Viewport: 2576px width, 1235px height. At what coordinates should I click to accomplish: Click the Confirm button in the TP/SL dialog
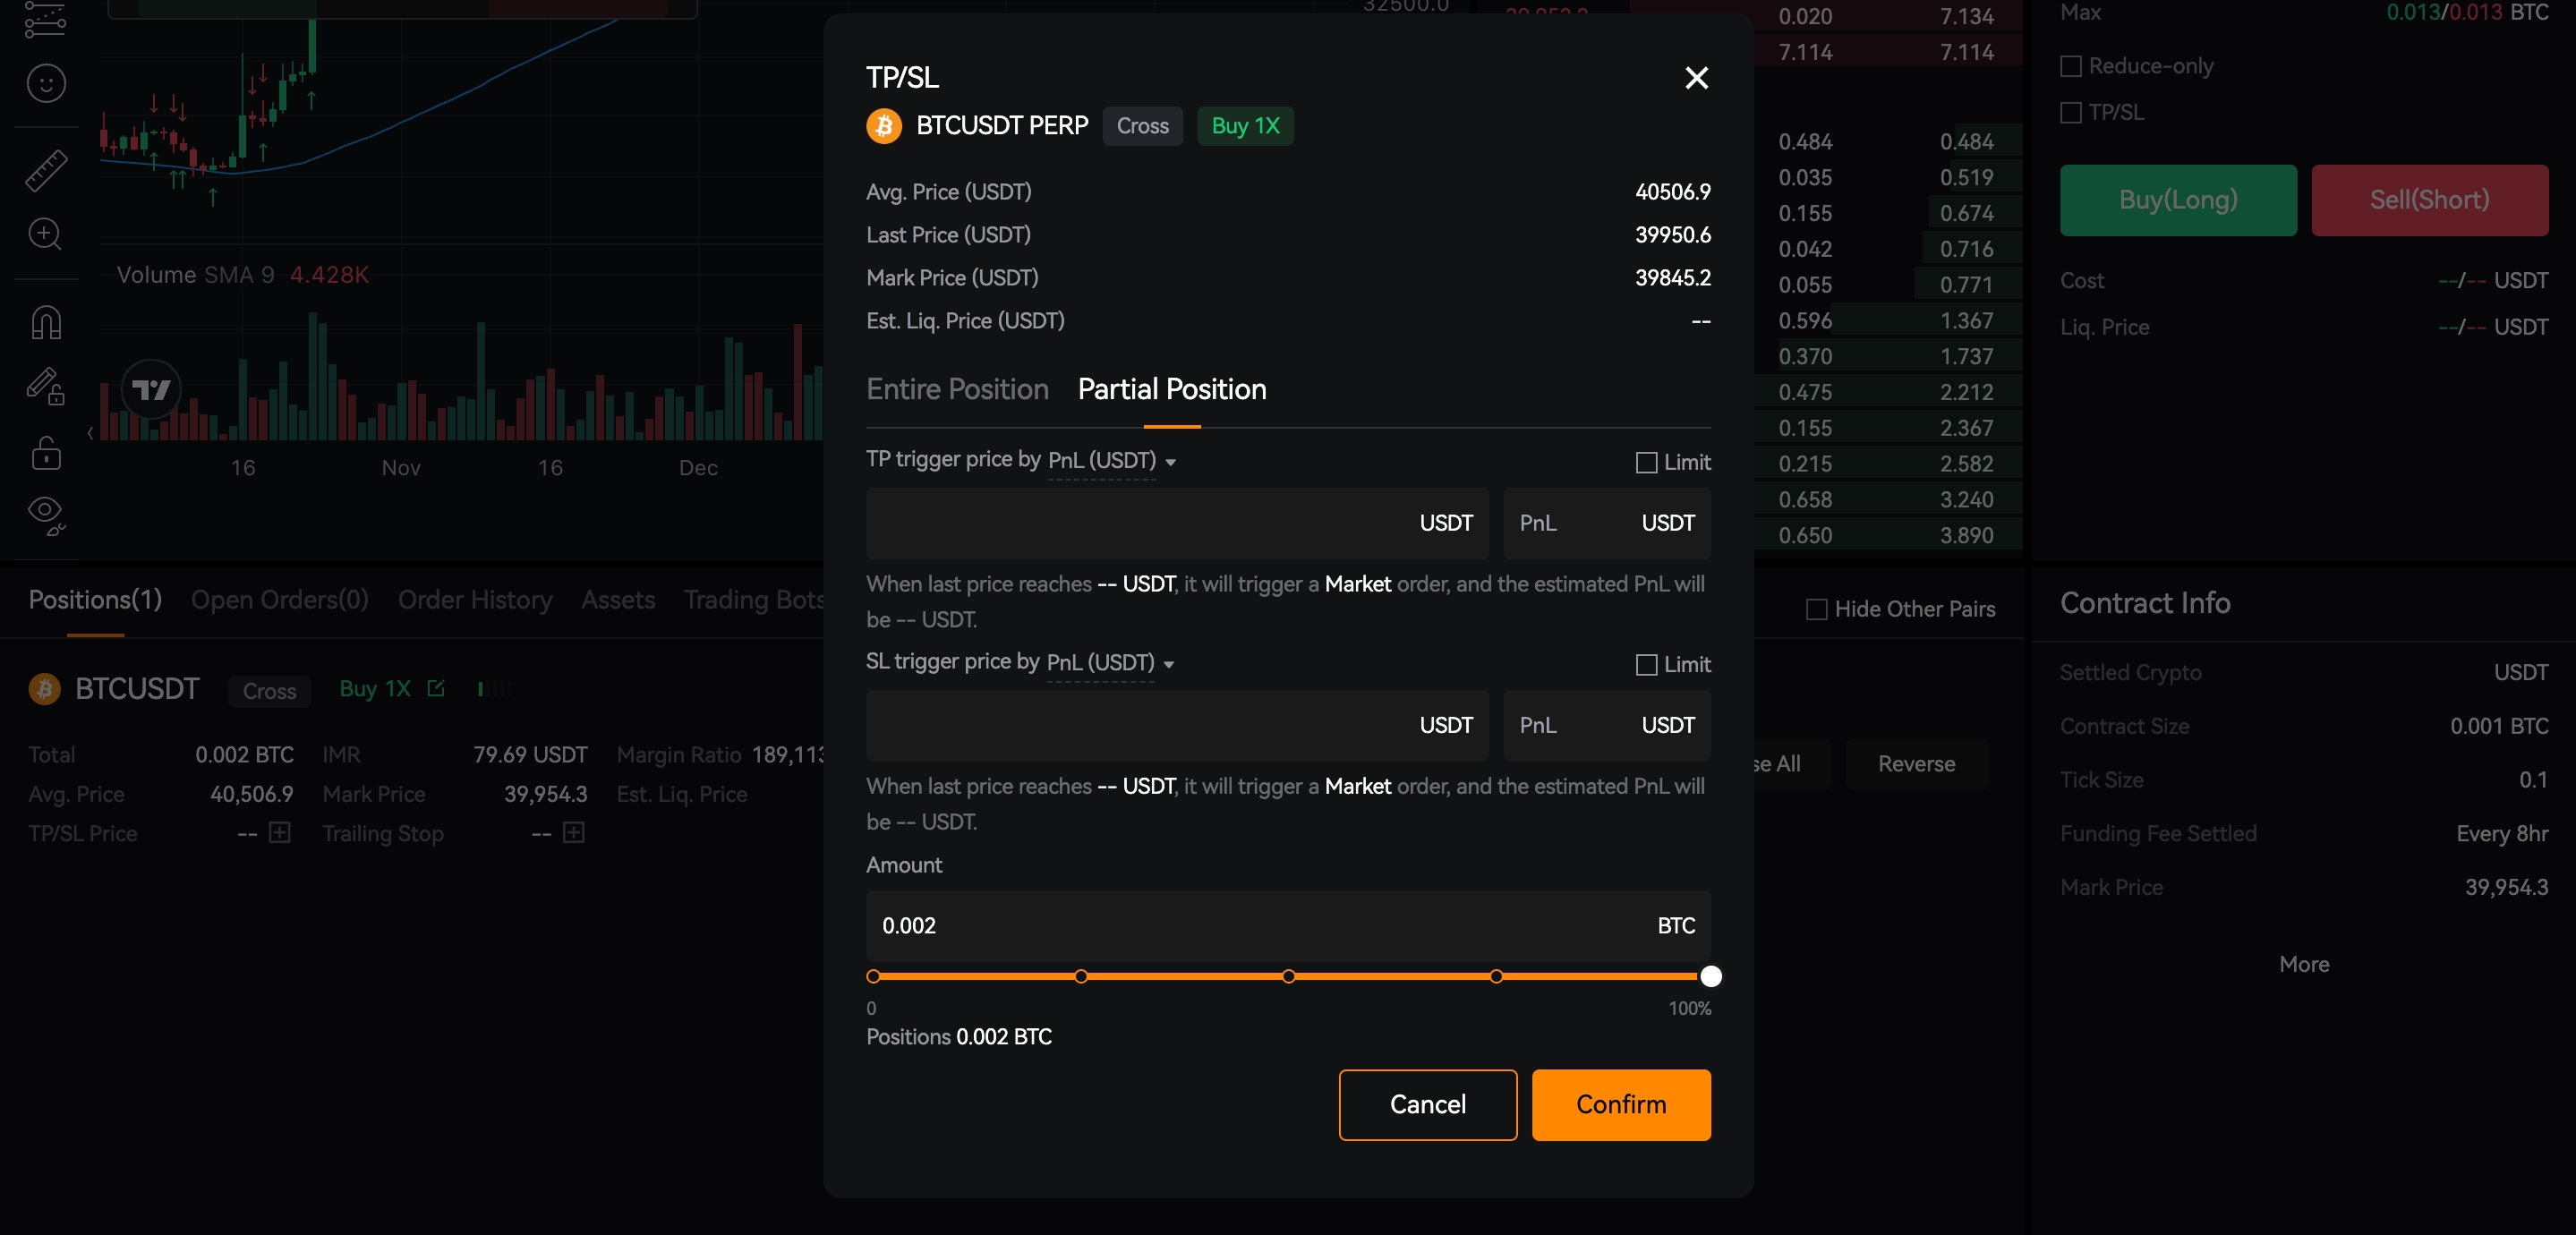click(x=1620, y=1105)
